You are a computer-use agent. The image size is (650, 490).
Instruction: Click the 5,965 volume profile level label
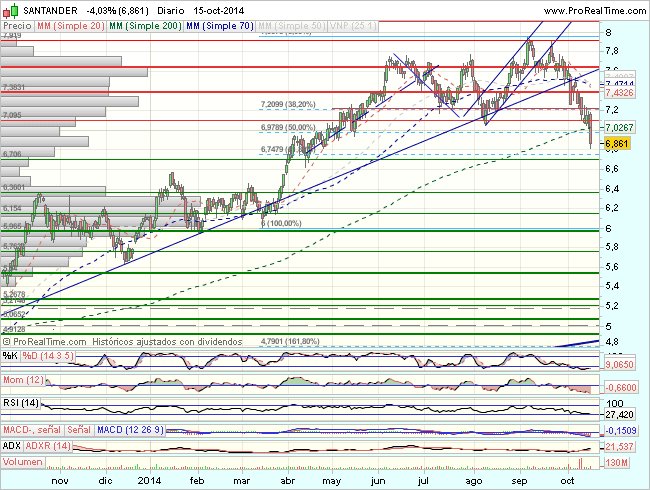point(12,226)
